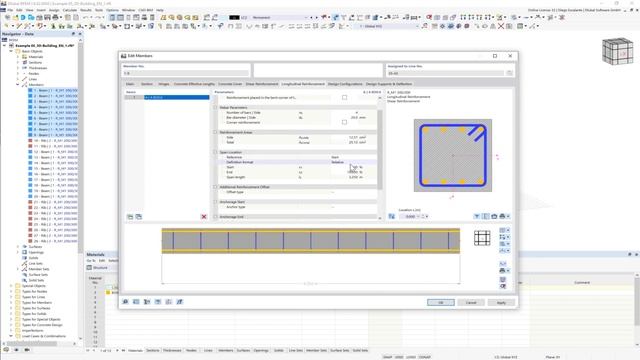640x360 pixels.
Task: Click the OK button
Action: click(x=441, y=302)
